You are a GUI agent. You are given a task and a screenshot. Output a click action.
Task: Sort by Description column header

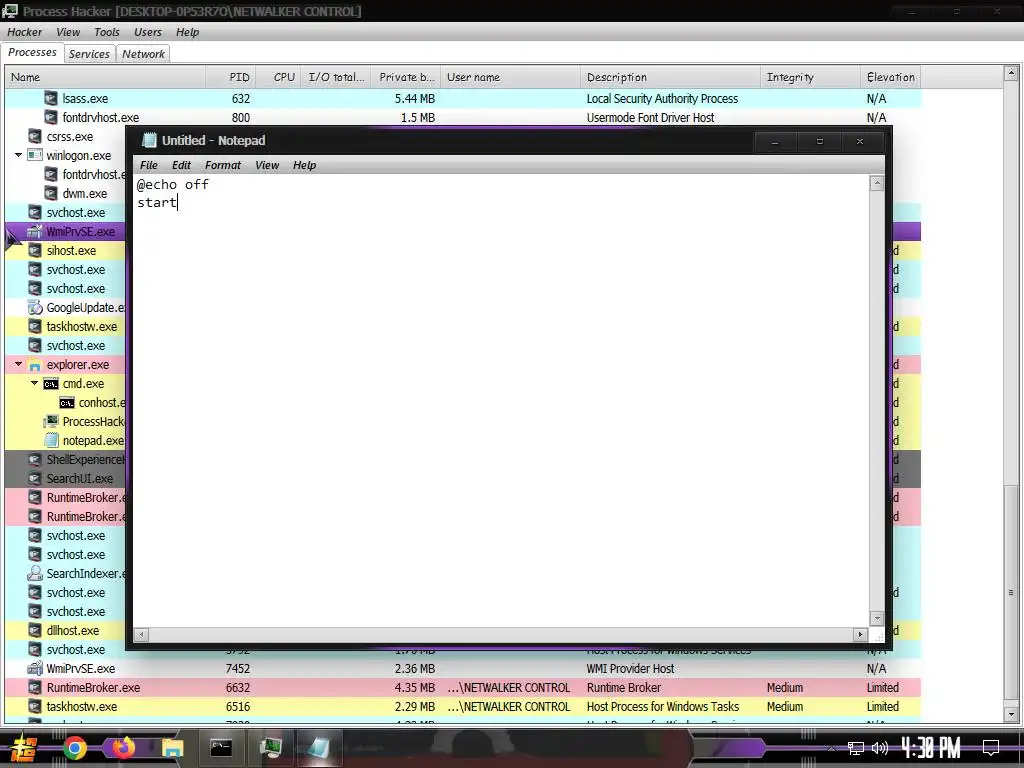(670, 77)
